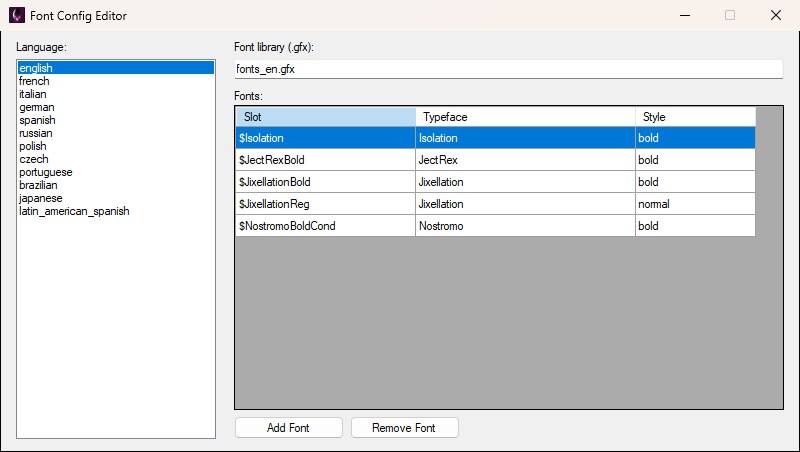
Task: Choose italian from the Language list
Action: tap(116, 94)
